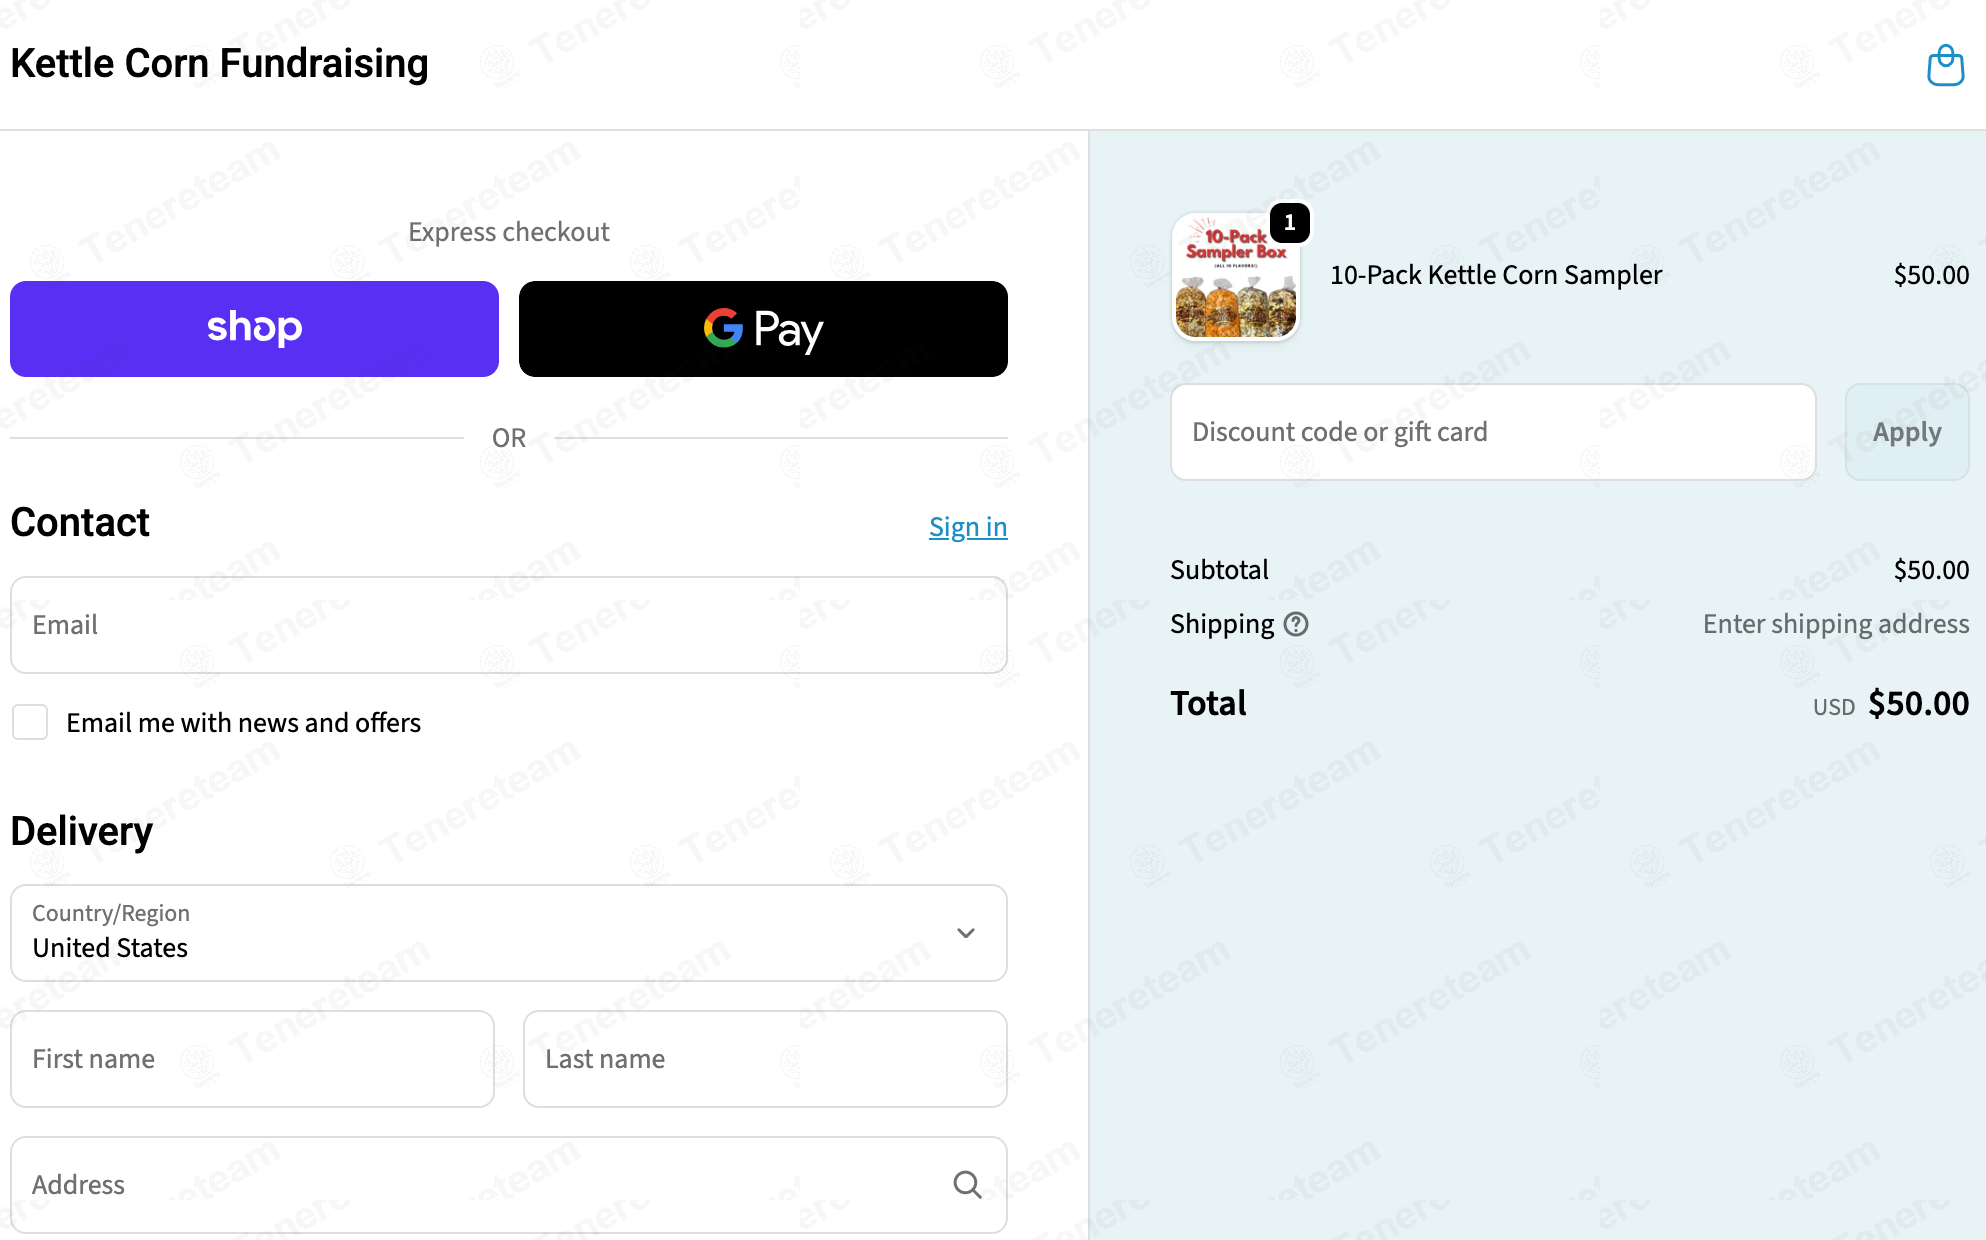Pay with Google Pay button

coord(763,329)
